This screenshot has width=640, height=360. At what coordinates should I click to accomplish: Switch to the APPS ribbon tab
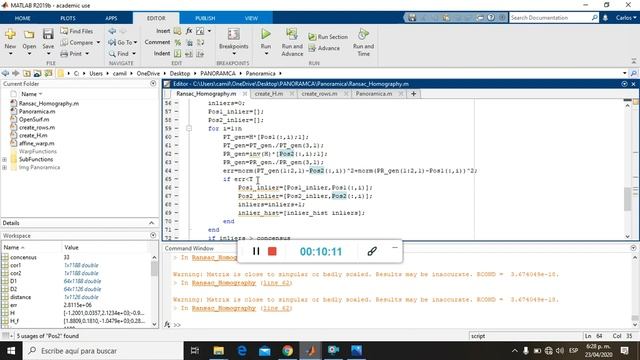tap(111, 18)
